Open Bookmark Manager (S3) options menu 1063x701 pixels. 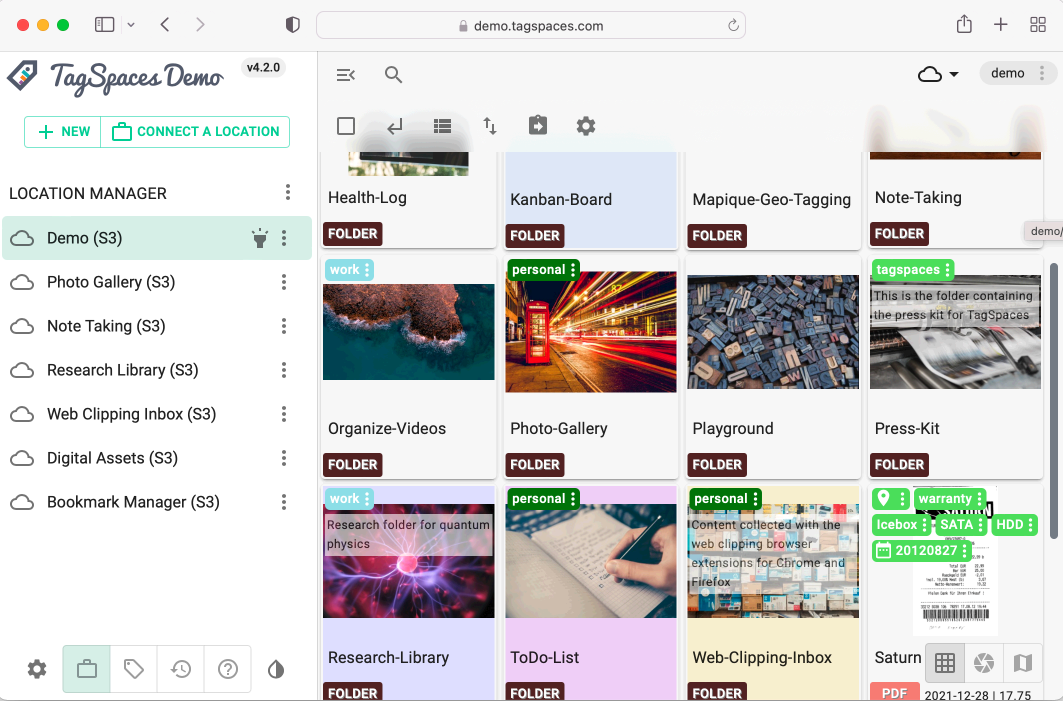284,502
